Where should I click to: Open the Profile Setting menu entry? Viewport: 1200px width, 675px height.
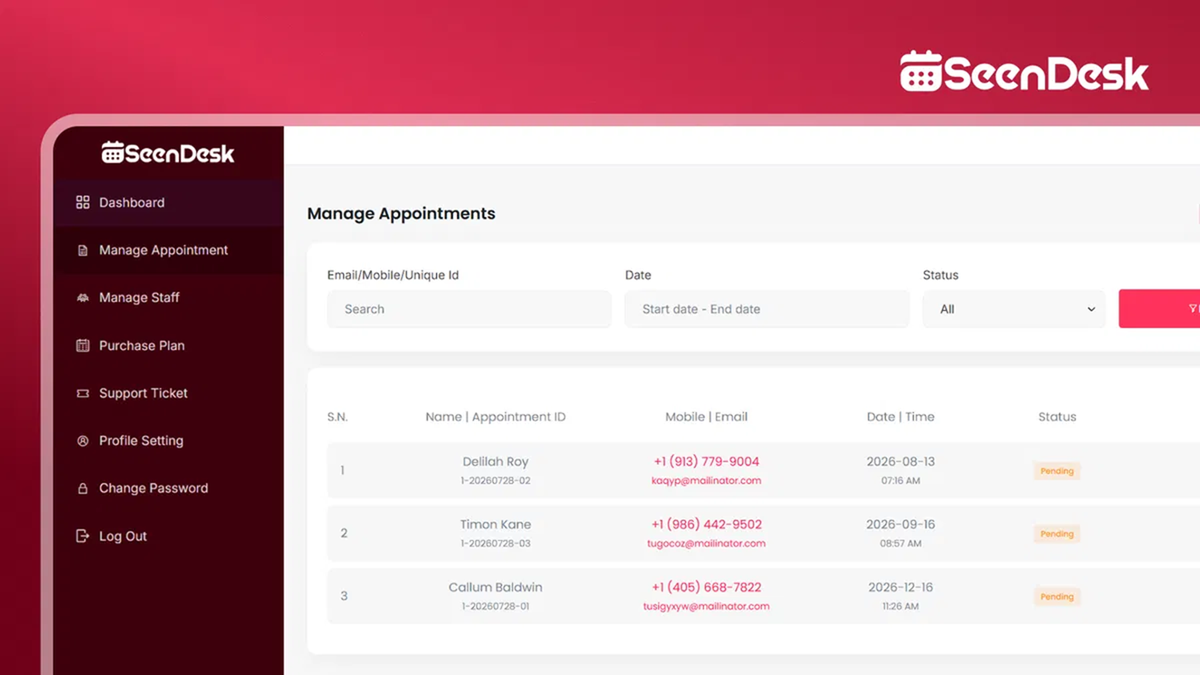[x=168, y=441]
